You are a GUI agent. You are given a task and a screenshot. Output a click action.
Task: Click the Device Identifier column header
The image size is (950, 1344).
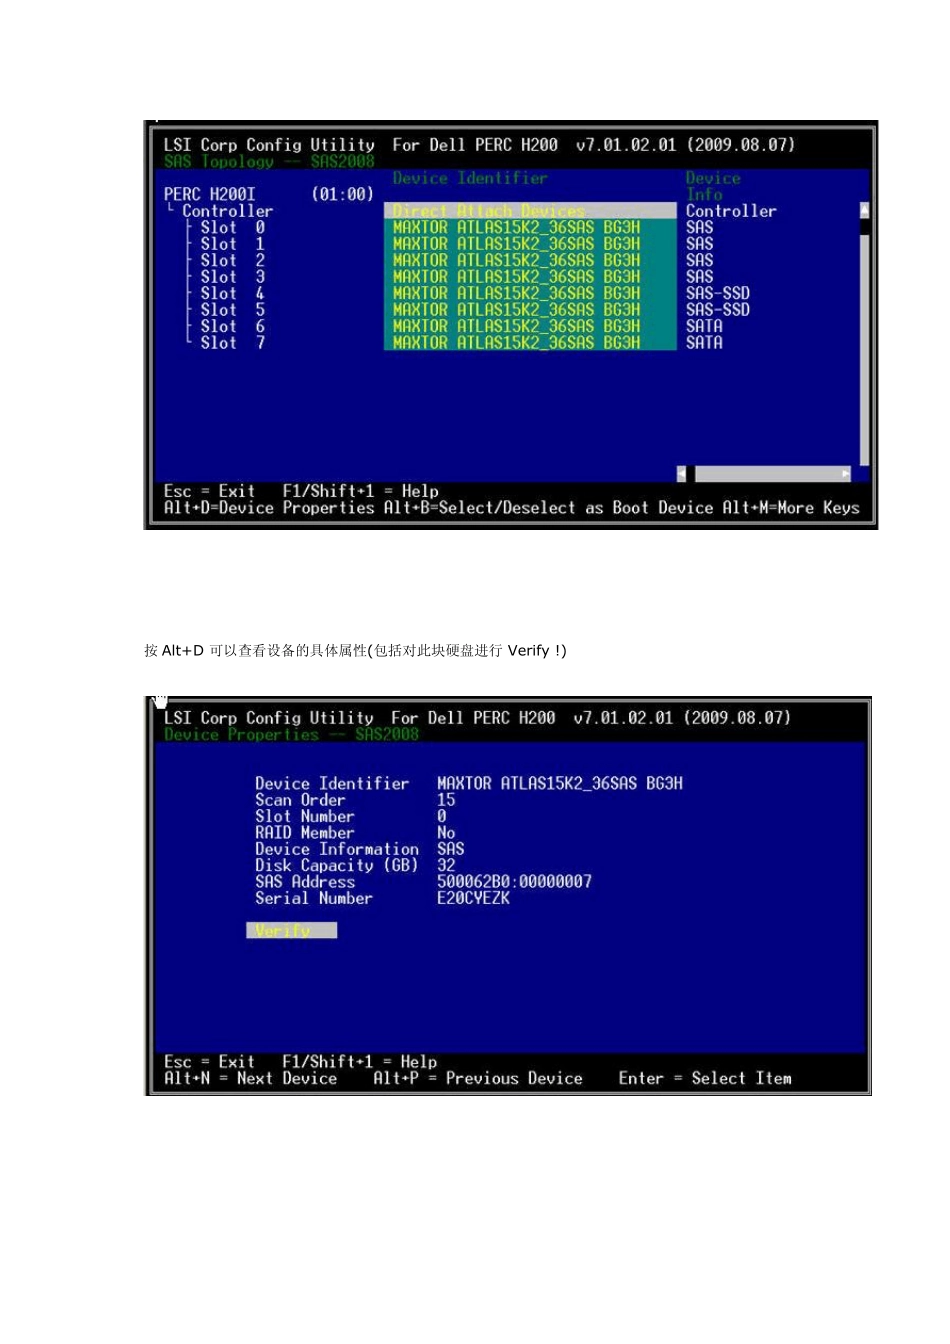coord(470,178)
